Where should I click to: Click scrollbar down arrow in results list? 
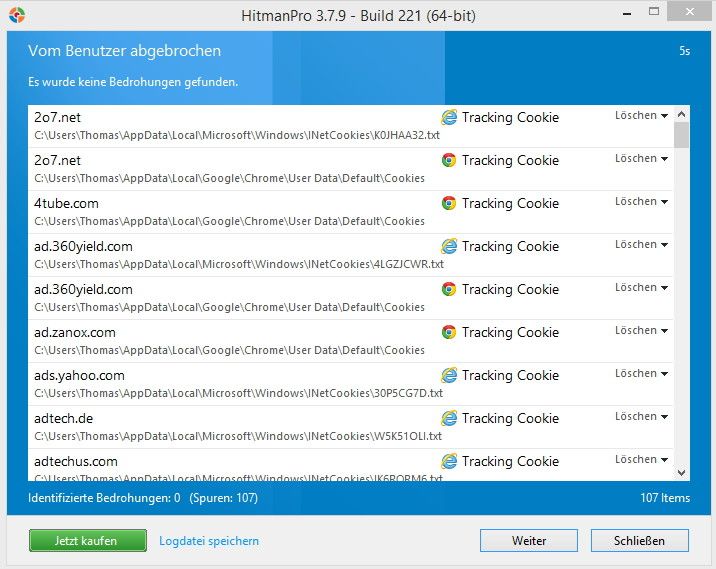[x=681, y=473]
